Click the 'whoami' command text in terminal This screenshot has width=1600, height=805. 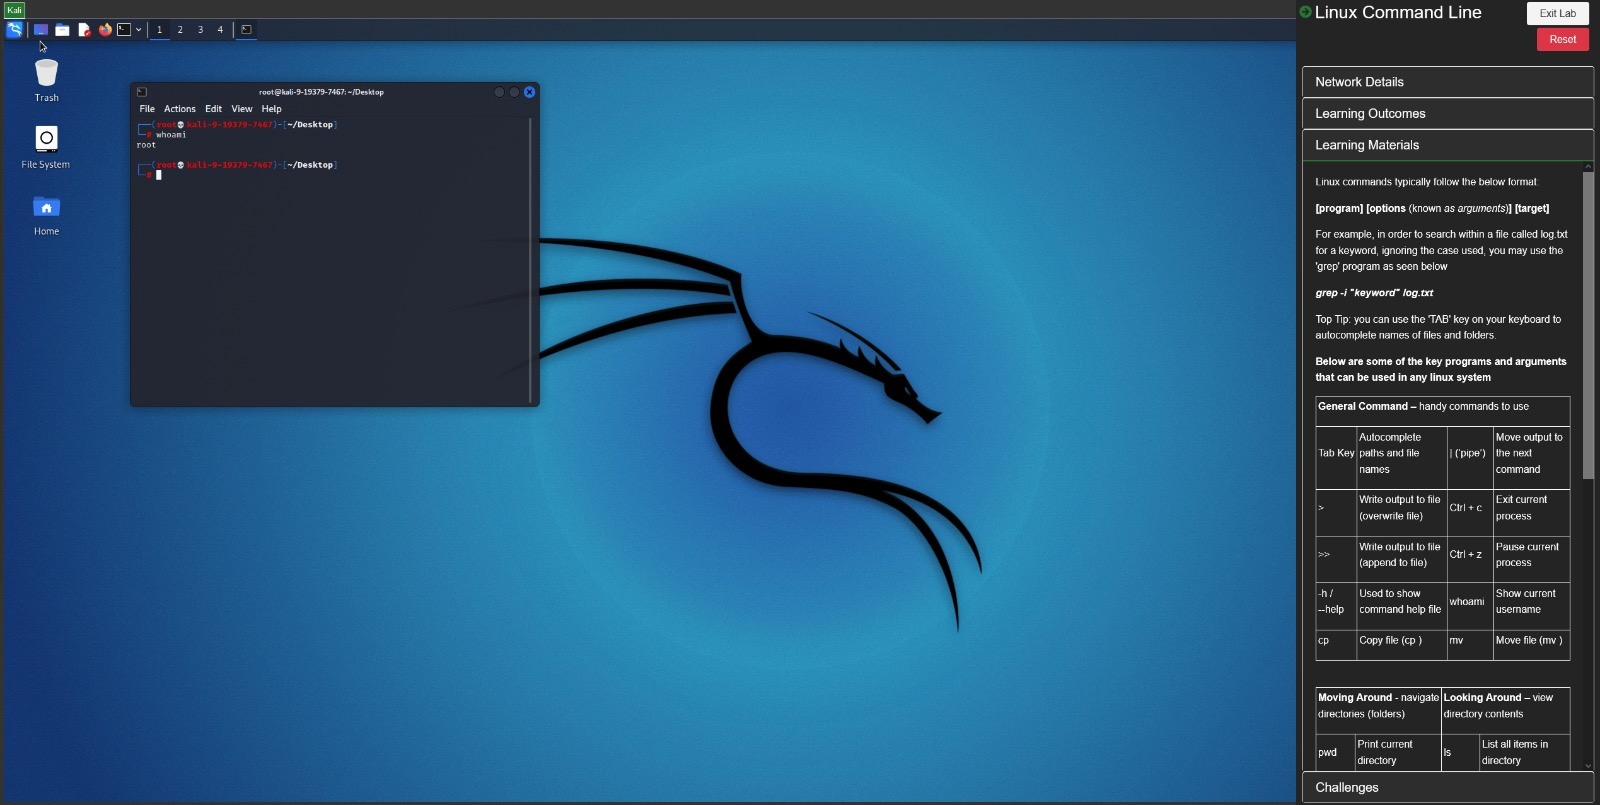point(171,135)
